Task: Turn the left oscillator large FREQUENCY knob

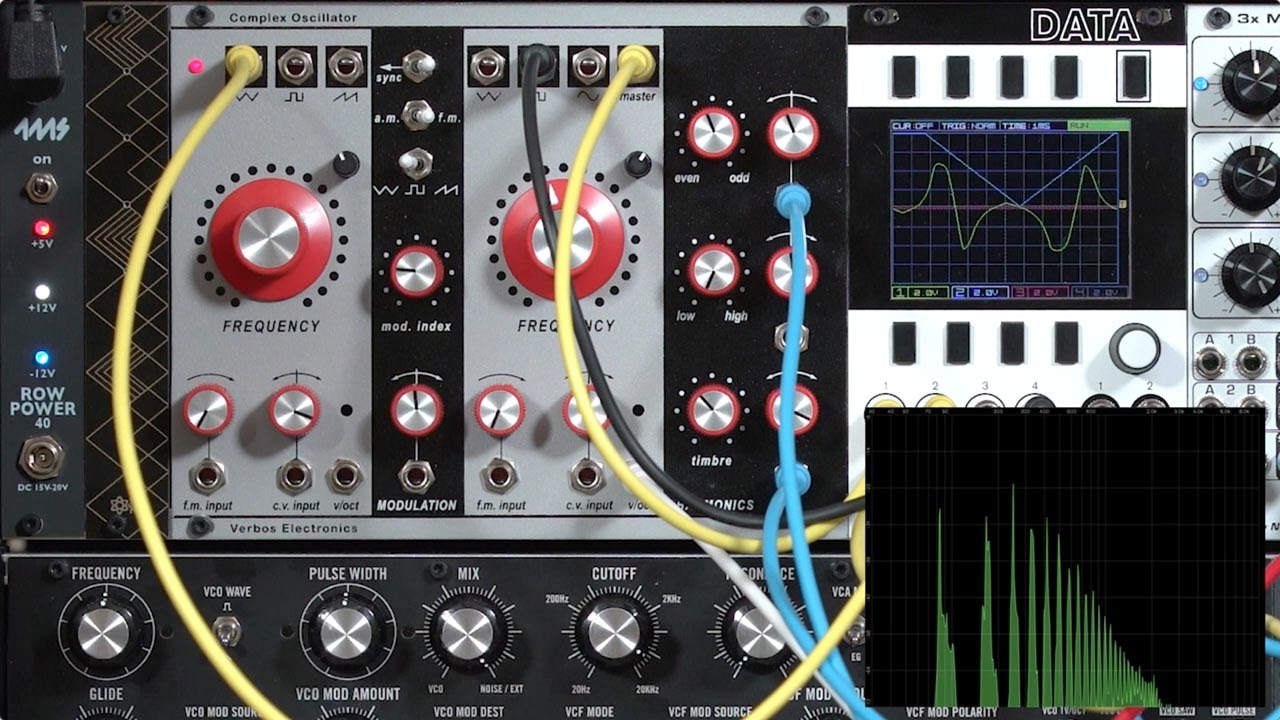Action: coord(269,240)
